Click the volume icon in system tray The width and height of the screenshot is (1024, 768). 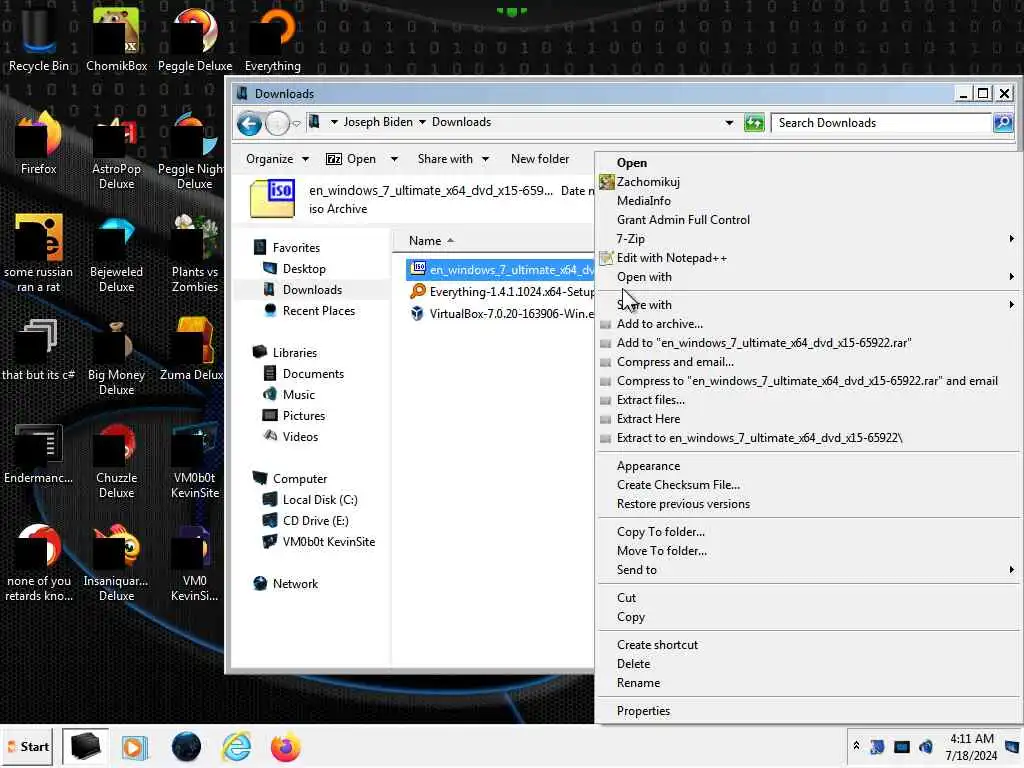pos(926,746)
